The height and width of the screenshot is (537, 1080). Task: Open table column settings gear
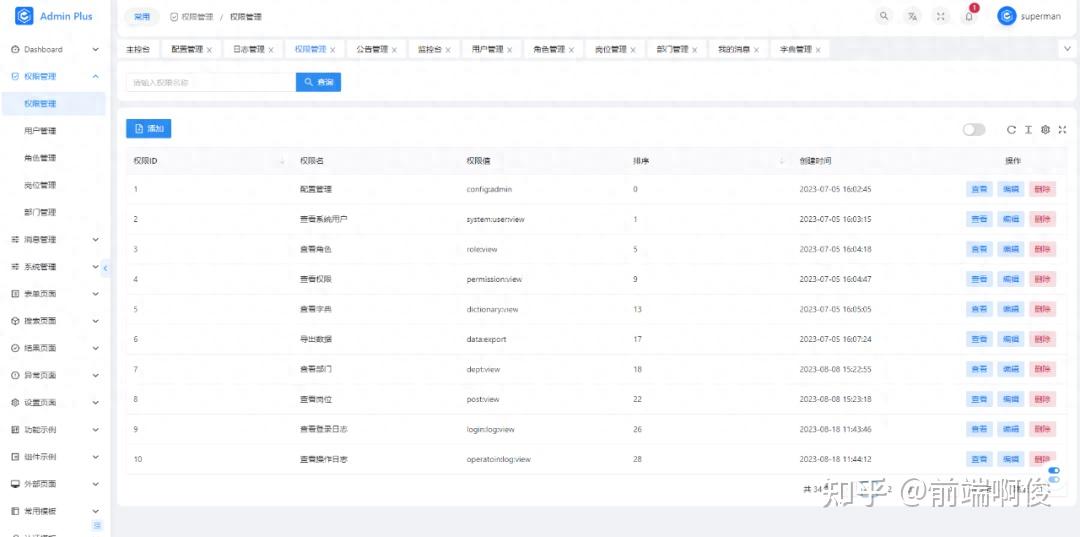[x=1046, y=129]
